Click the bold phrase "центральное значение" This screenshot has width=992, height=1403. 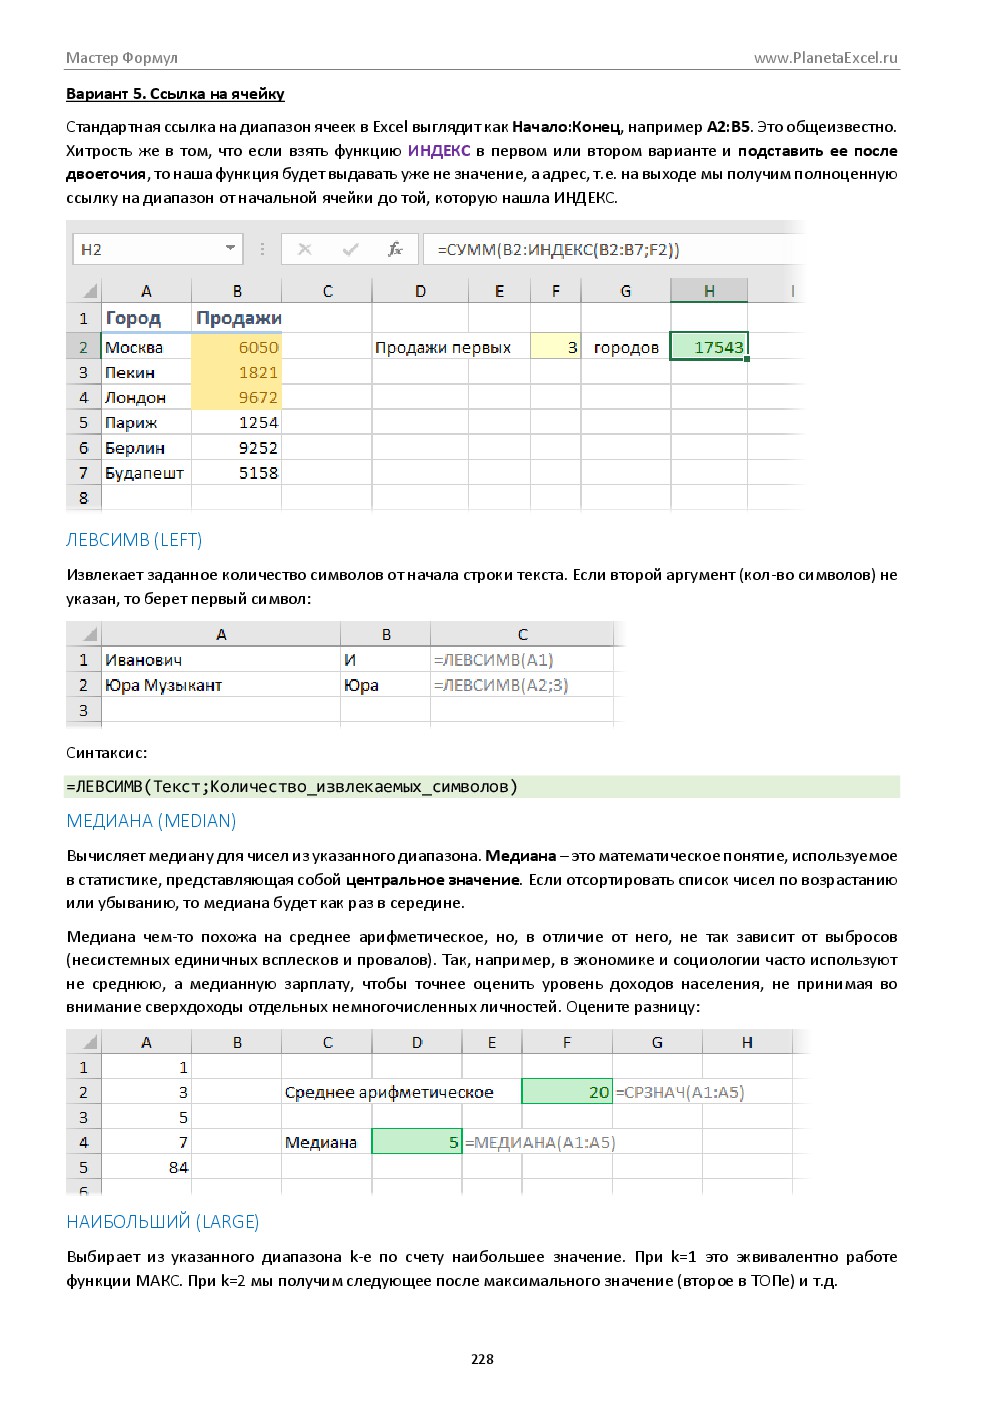[x=433, y=880]
